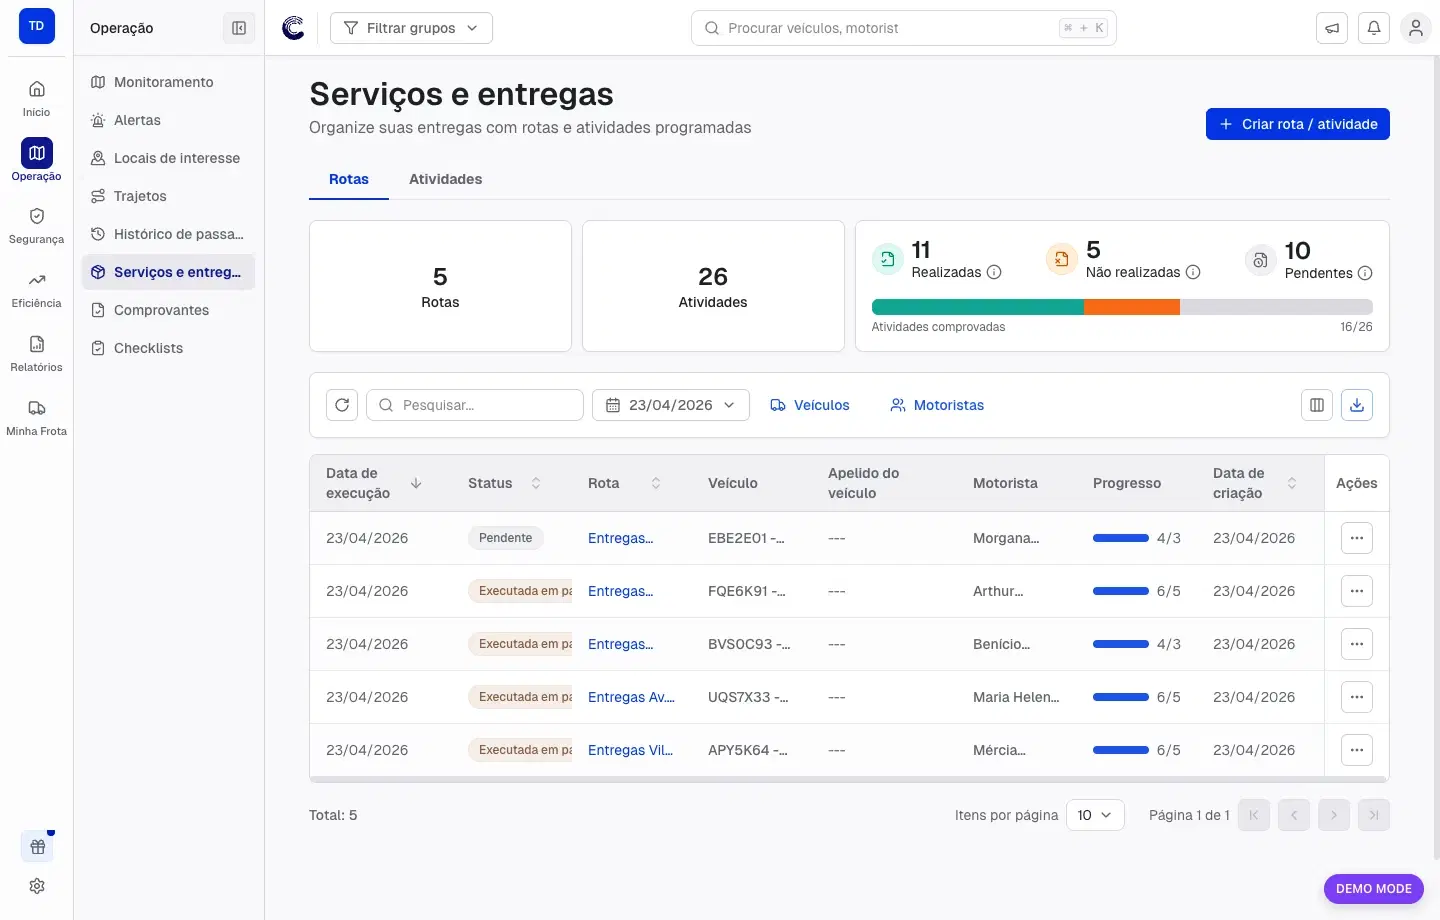Click the progress bar in Morgana row

(1121, 538)
